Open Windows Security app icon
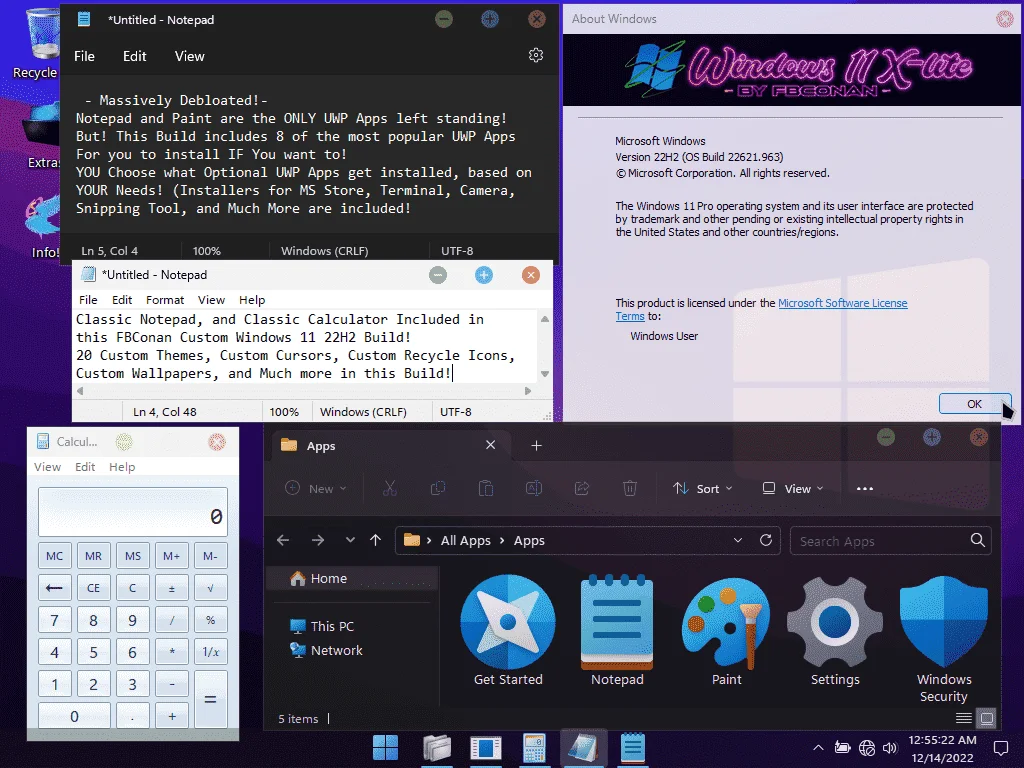The height and width of the screenshot is (768, 1024). [x=944, y=637]
